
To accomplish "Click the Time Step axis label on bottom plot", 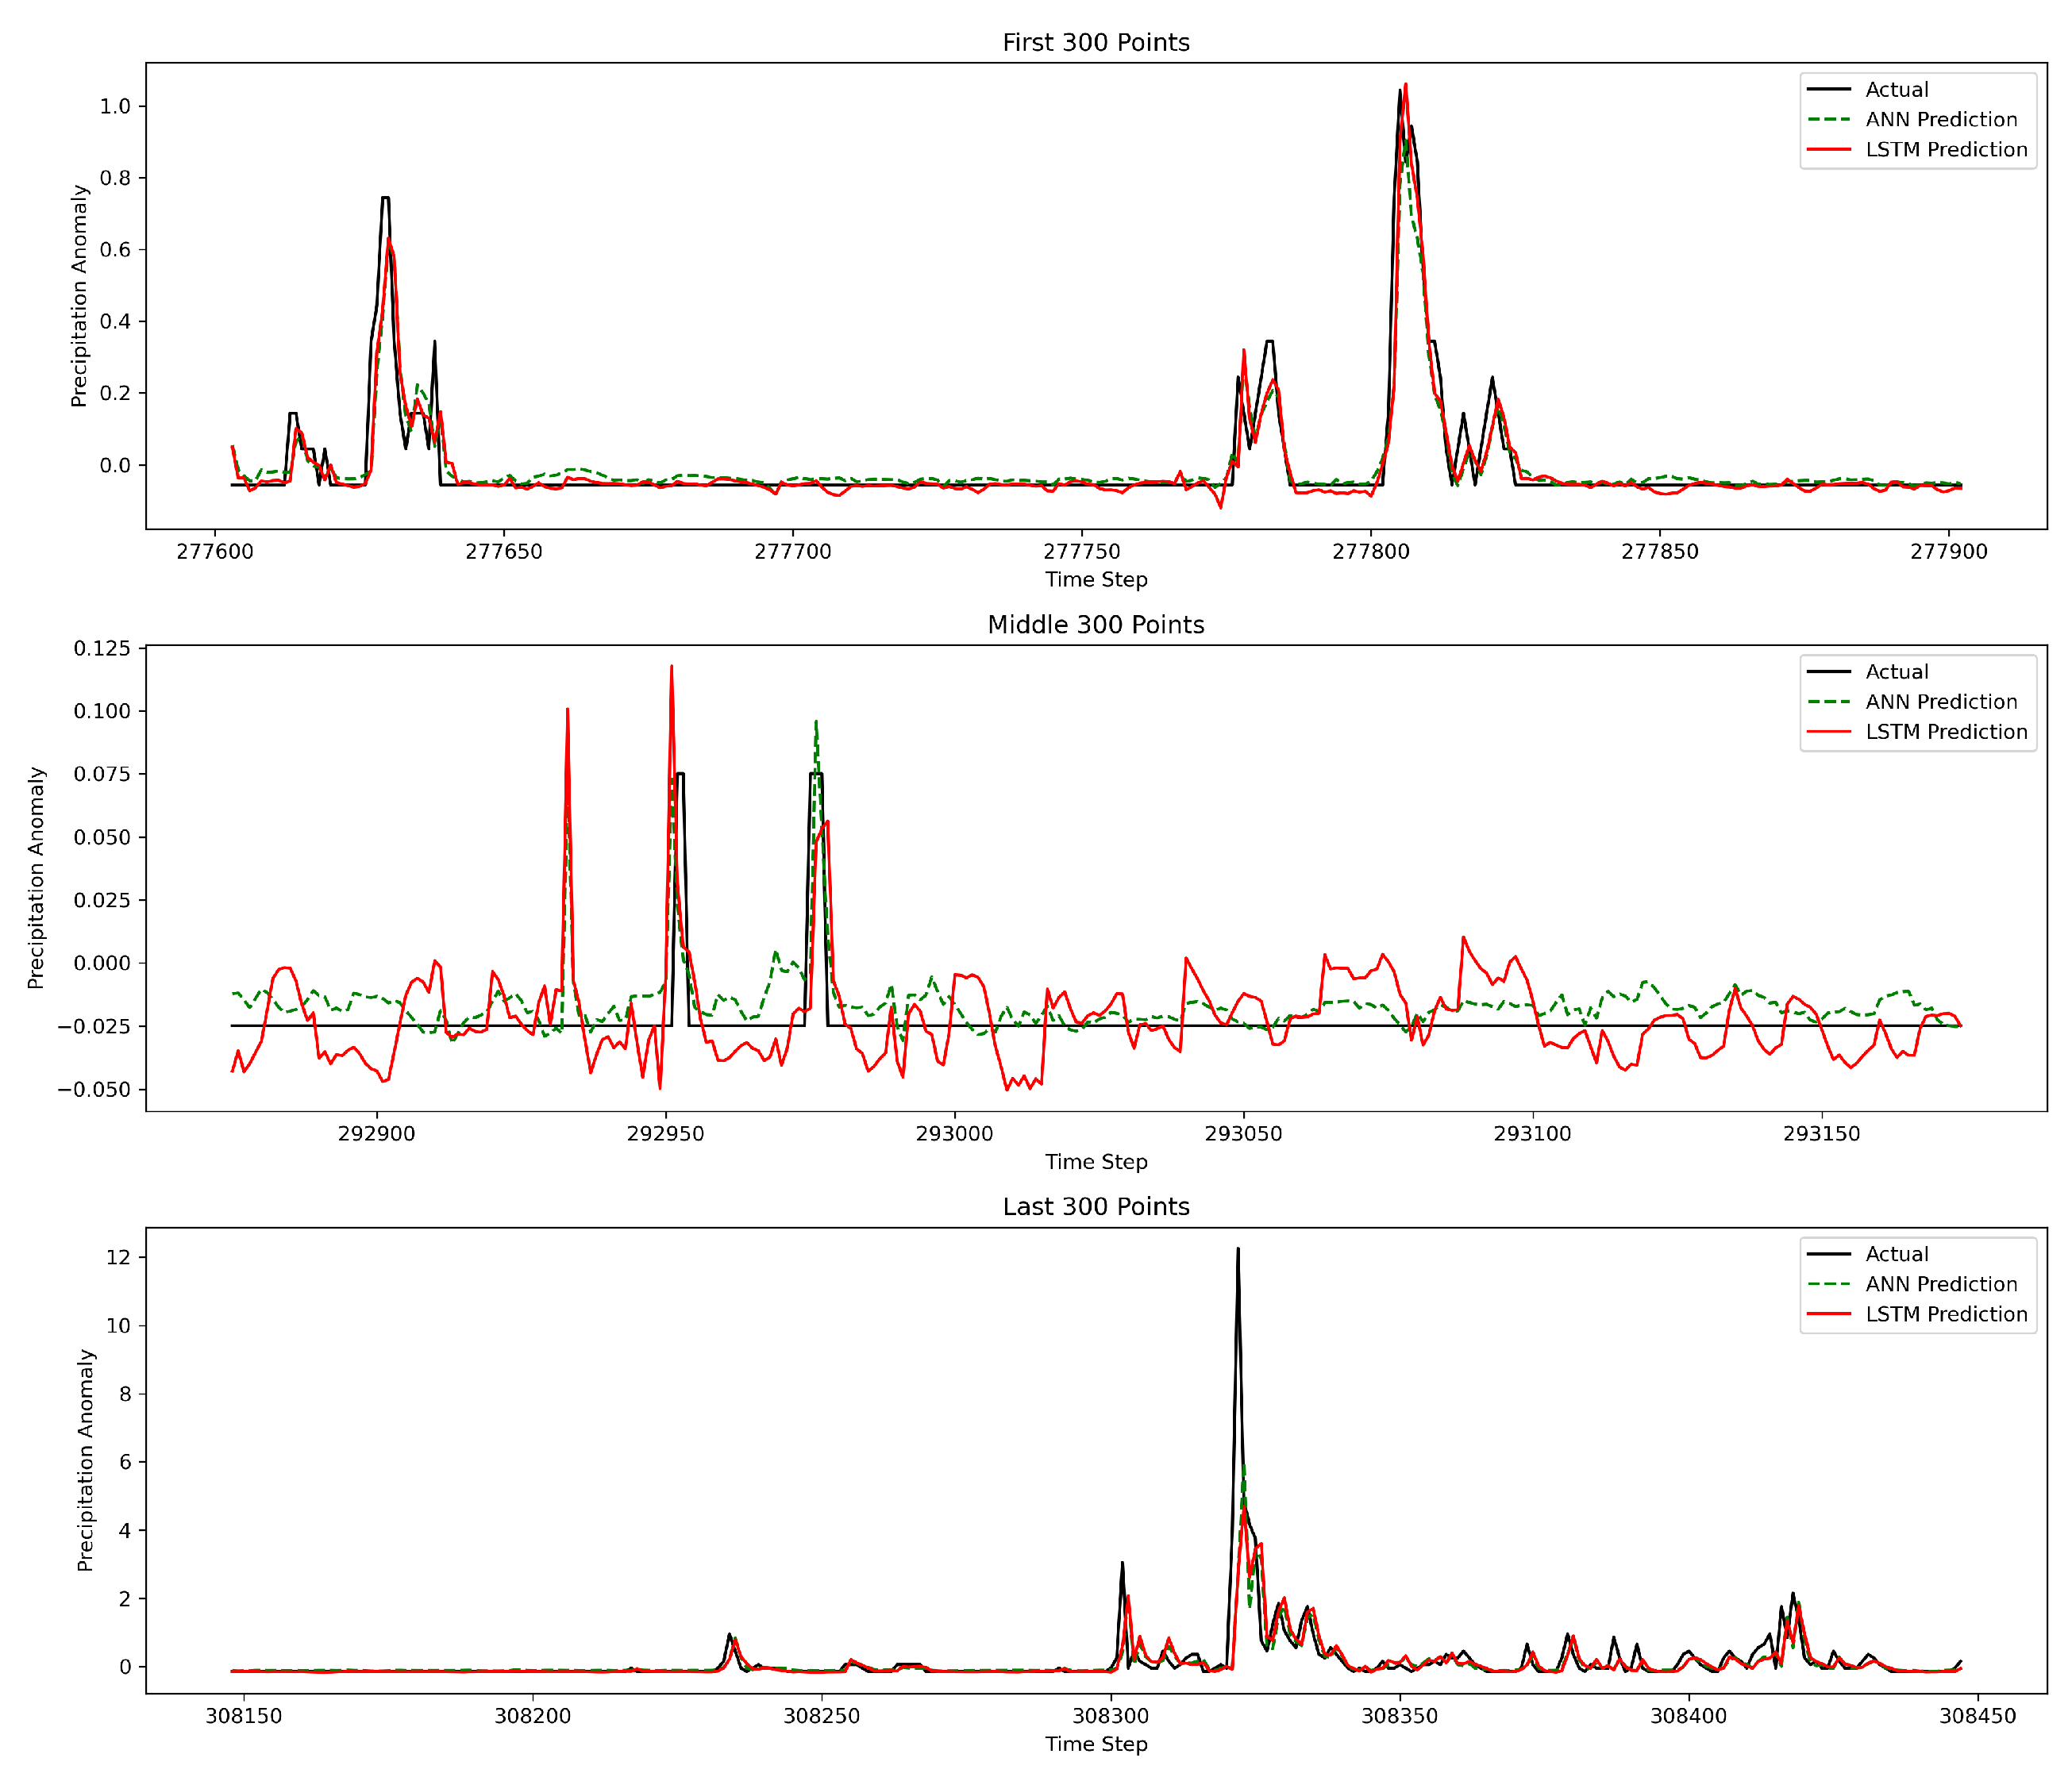I will 1096,1745.
